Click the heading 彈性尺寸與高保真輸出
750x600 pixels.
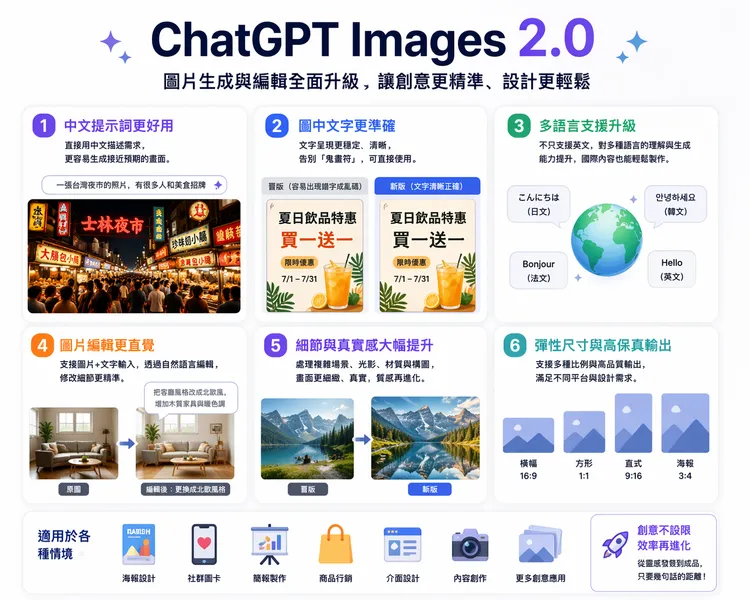click(603, 345)
